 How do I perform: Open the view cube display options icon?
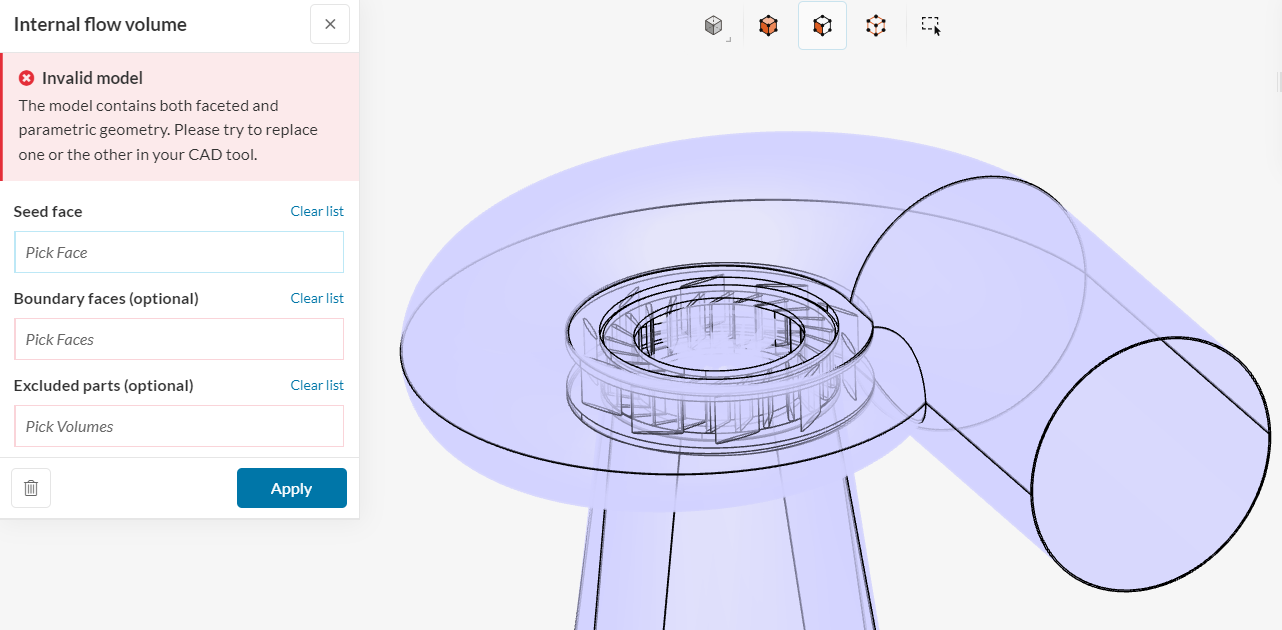[x=714, y=25]
